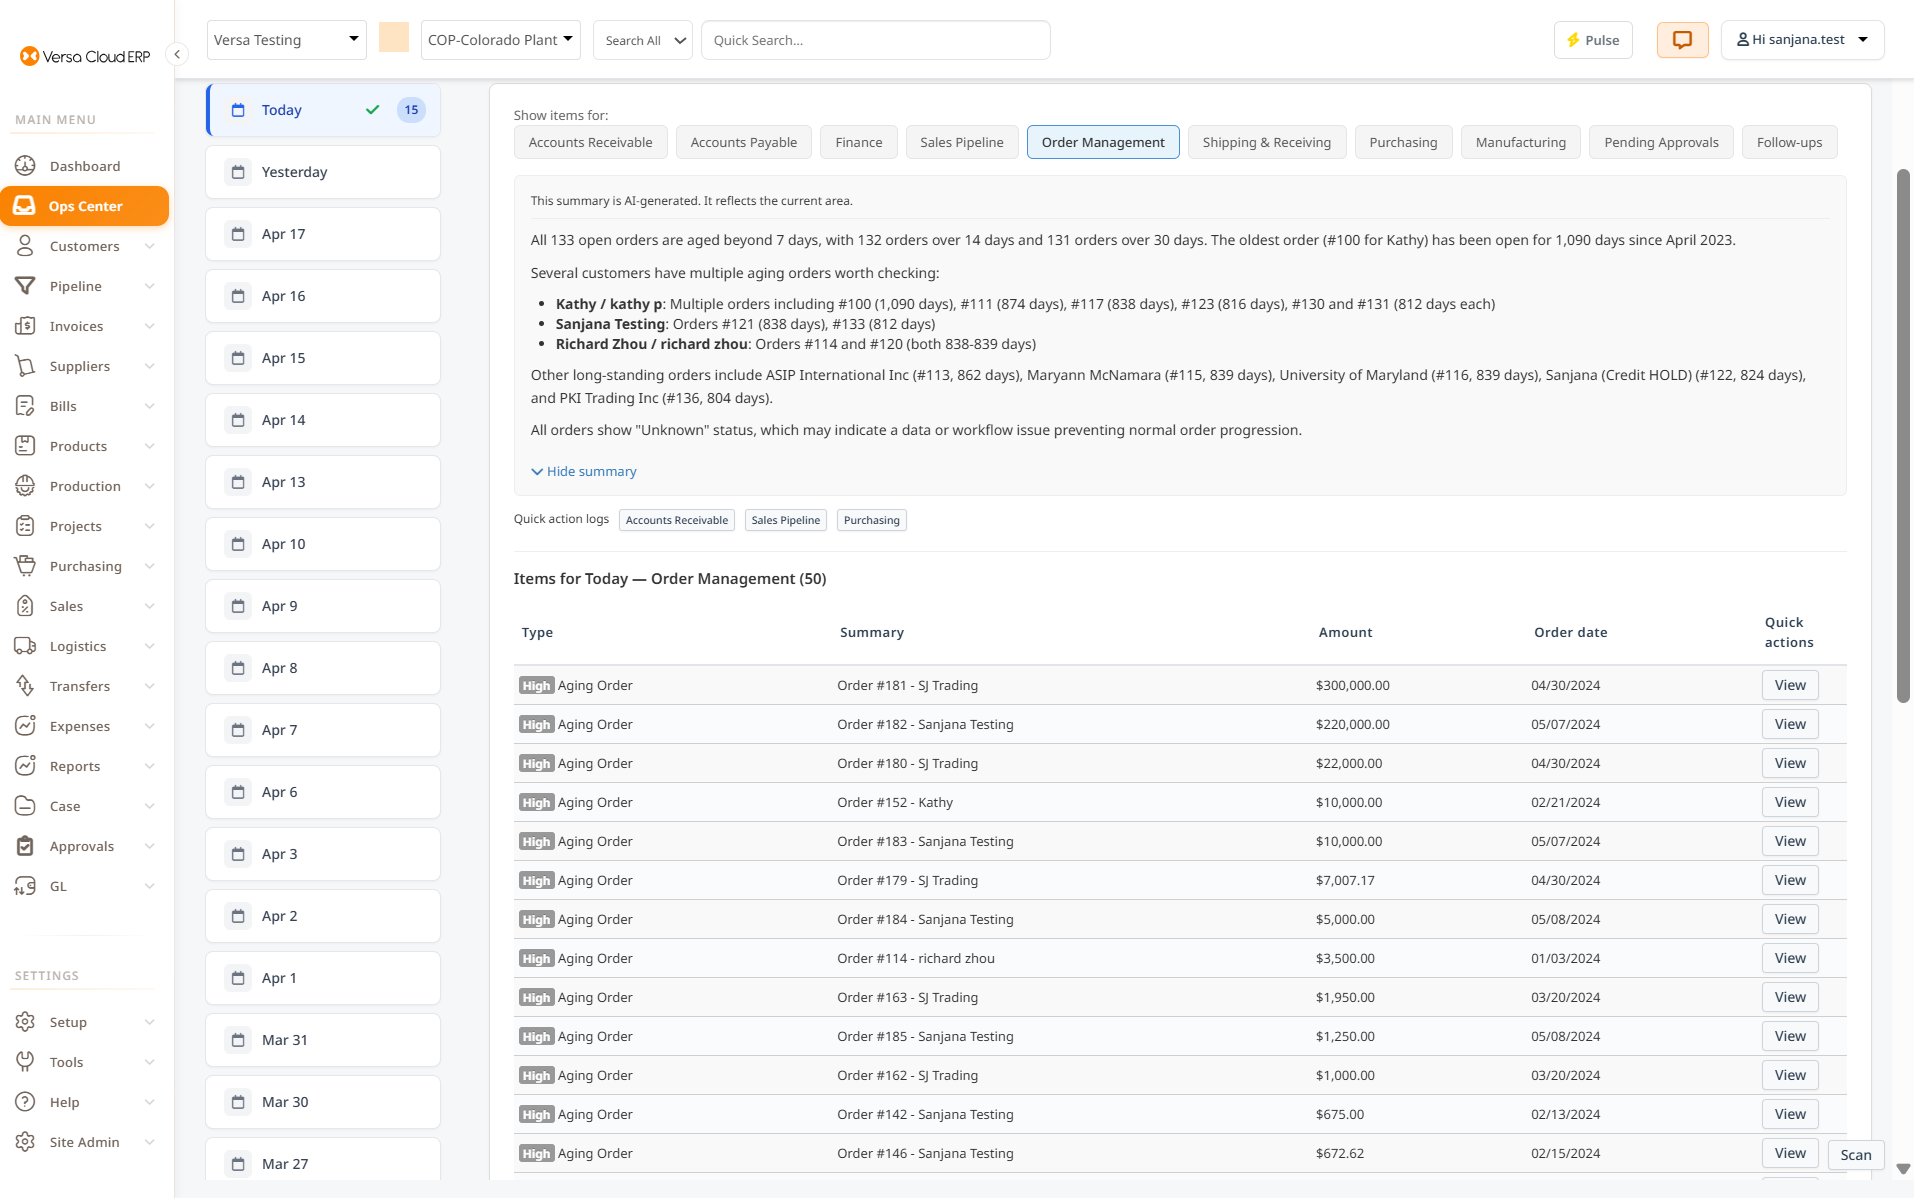
Task: Expand the Customers menu chevron
Action: click(x=149, y=246)
